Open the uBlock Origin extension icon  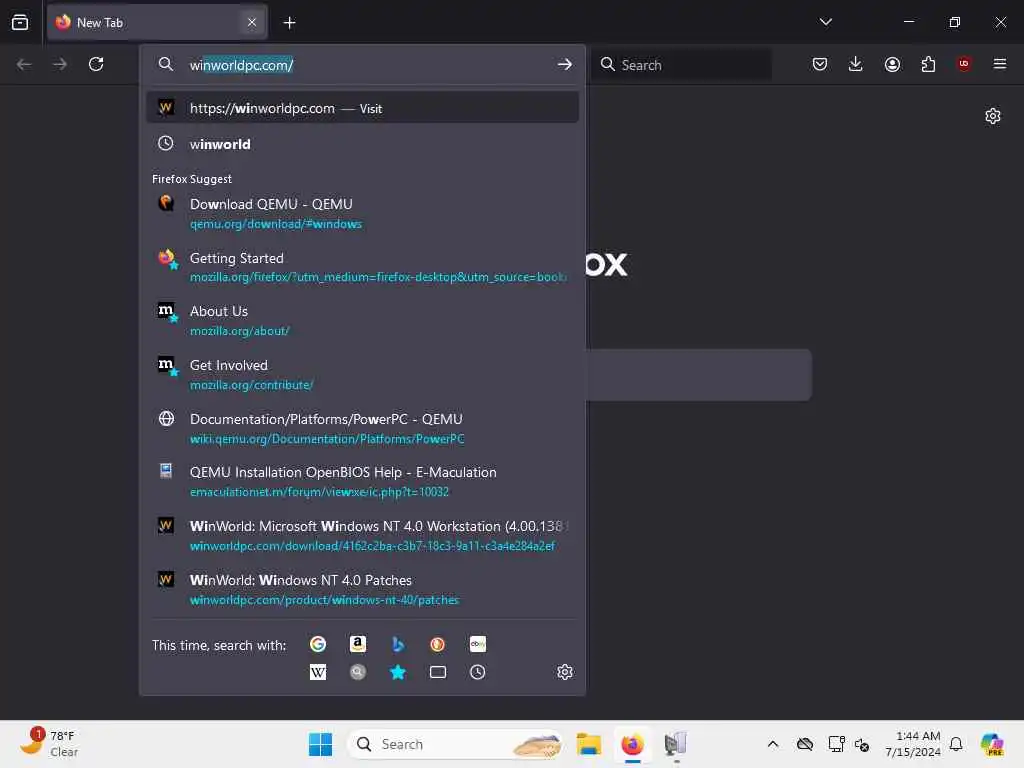point(964,63)
